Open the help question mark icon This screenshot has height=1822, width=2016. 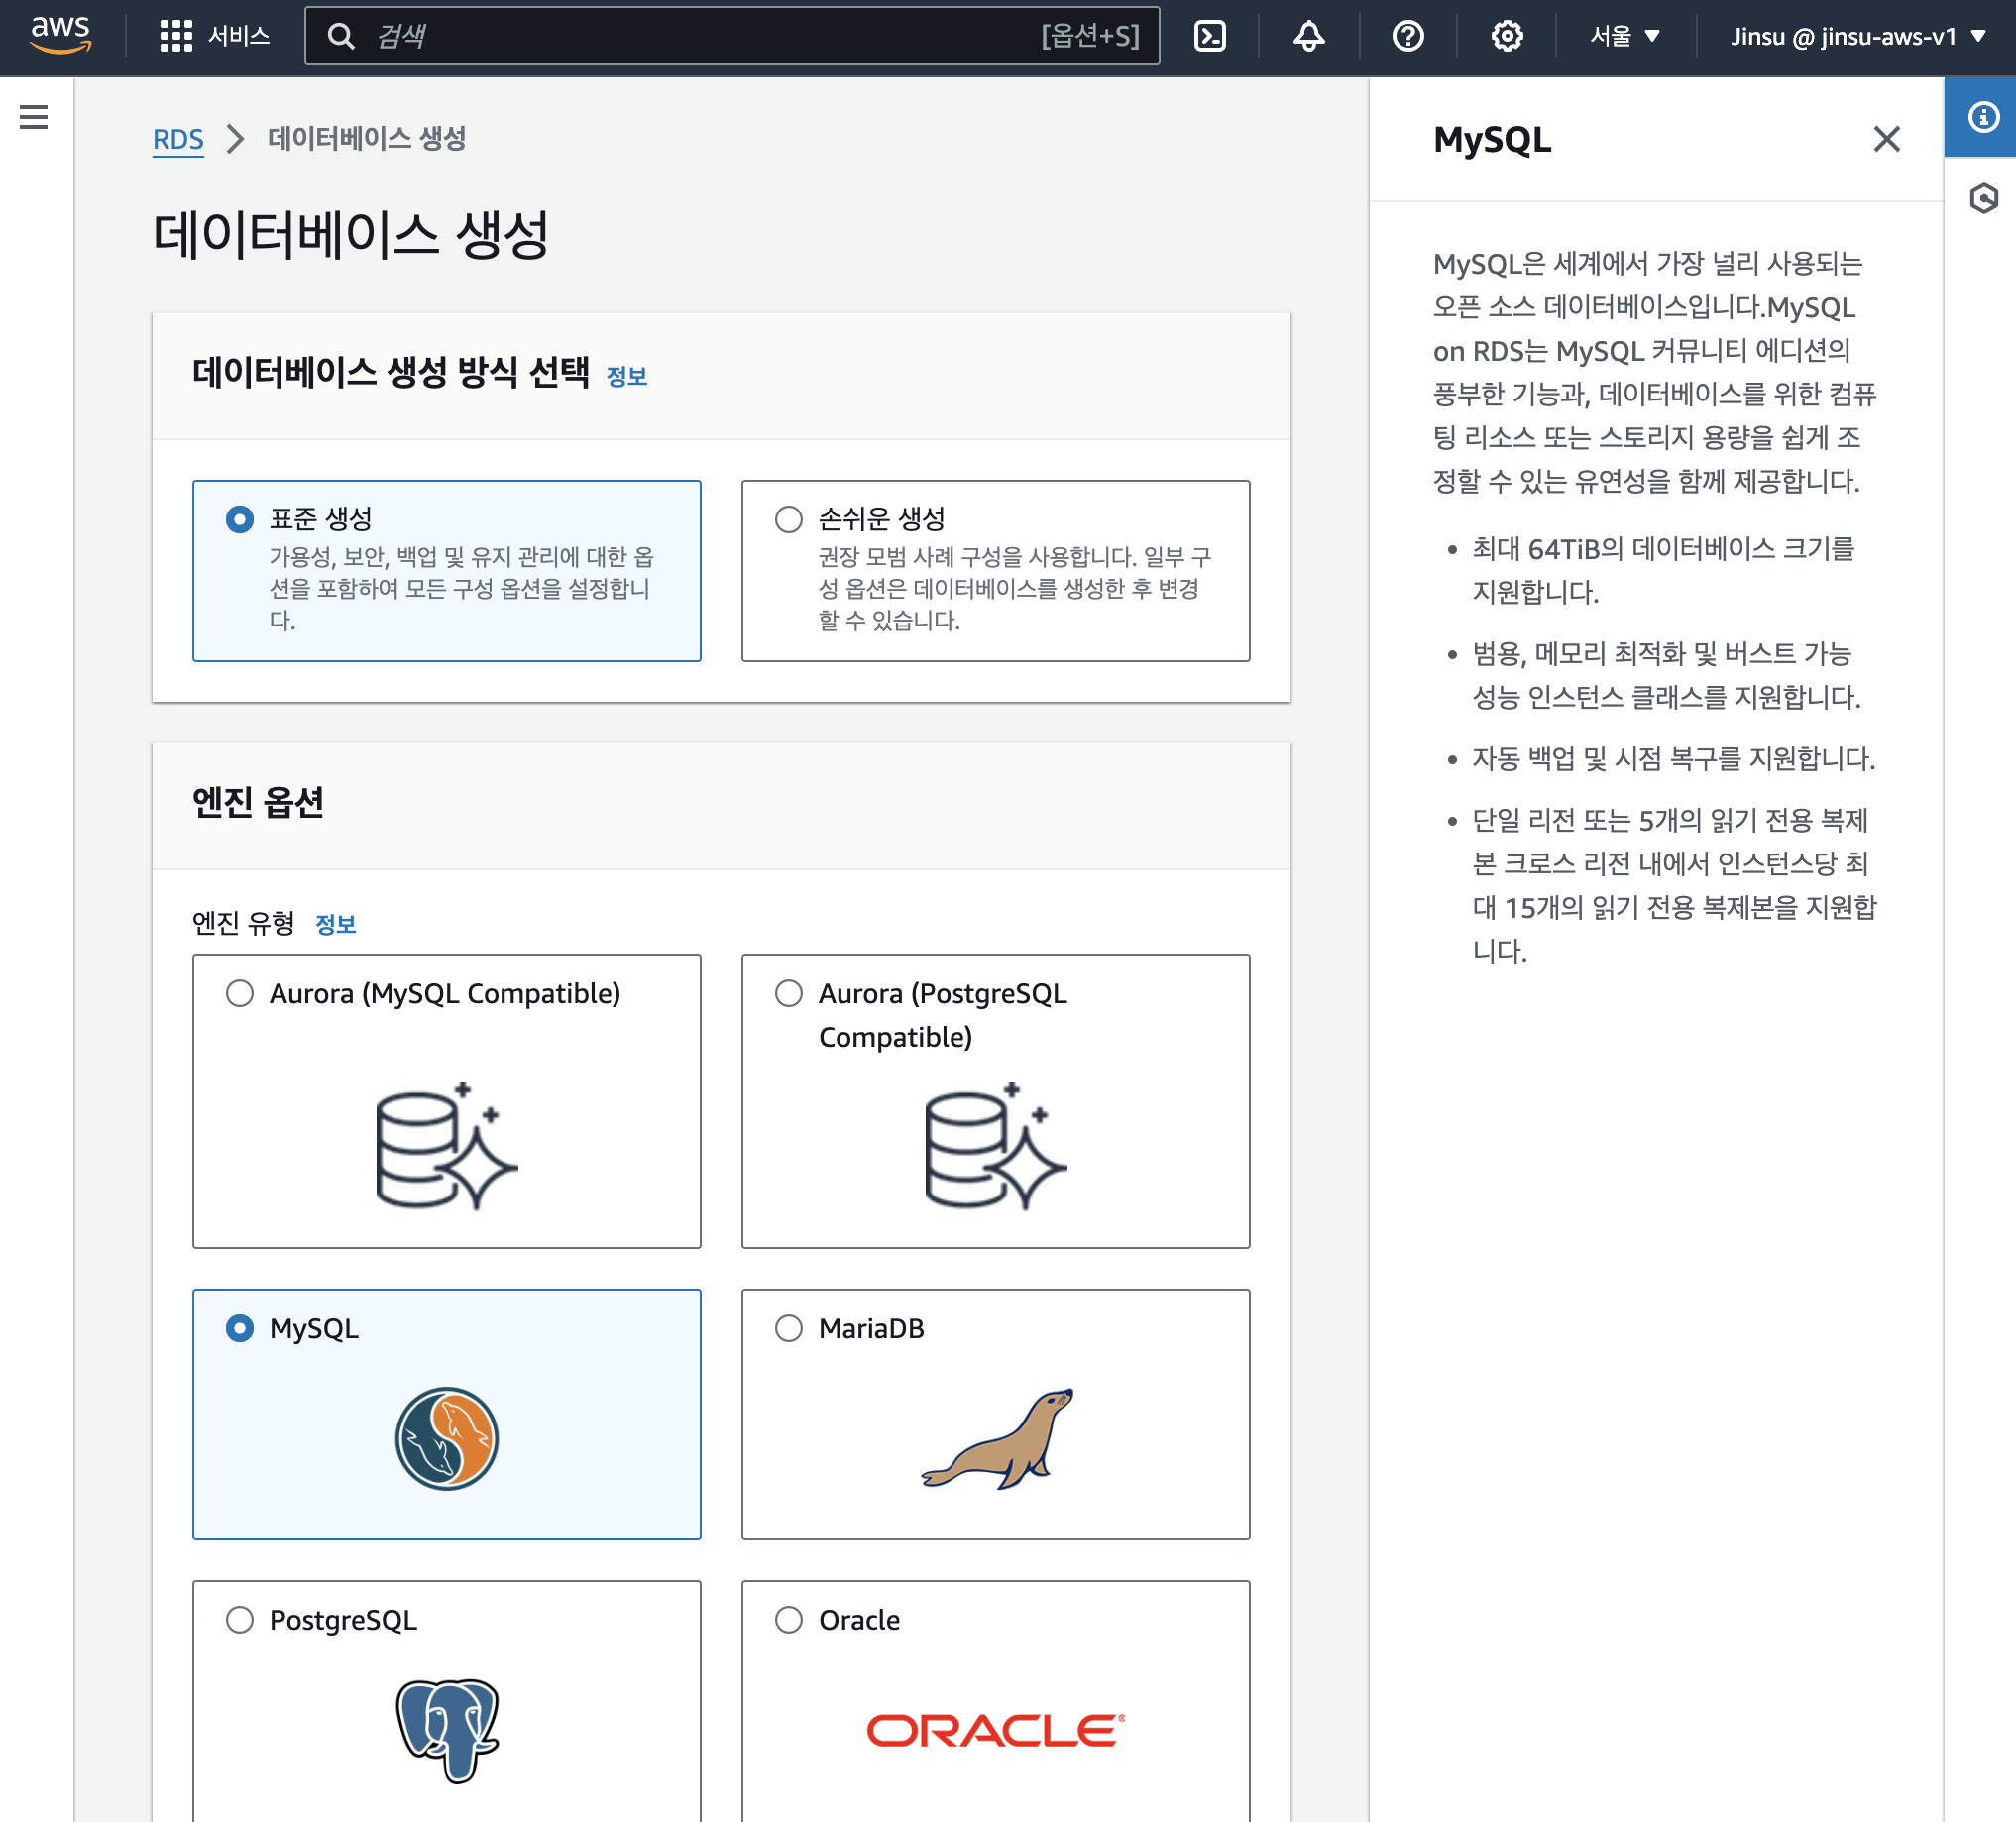1407,36
